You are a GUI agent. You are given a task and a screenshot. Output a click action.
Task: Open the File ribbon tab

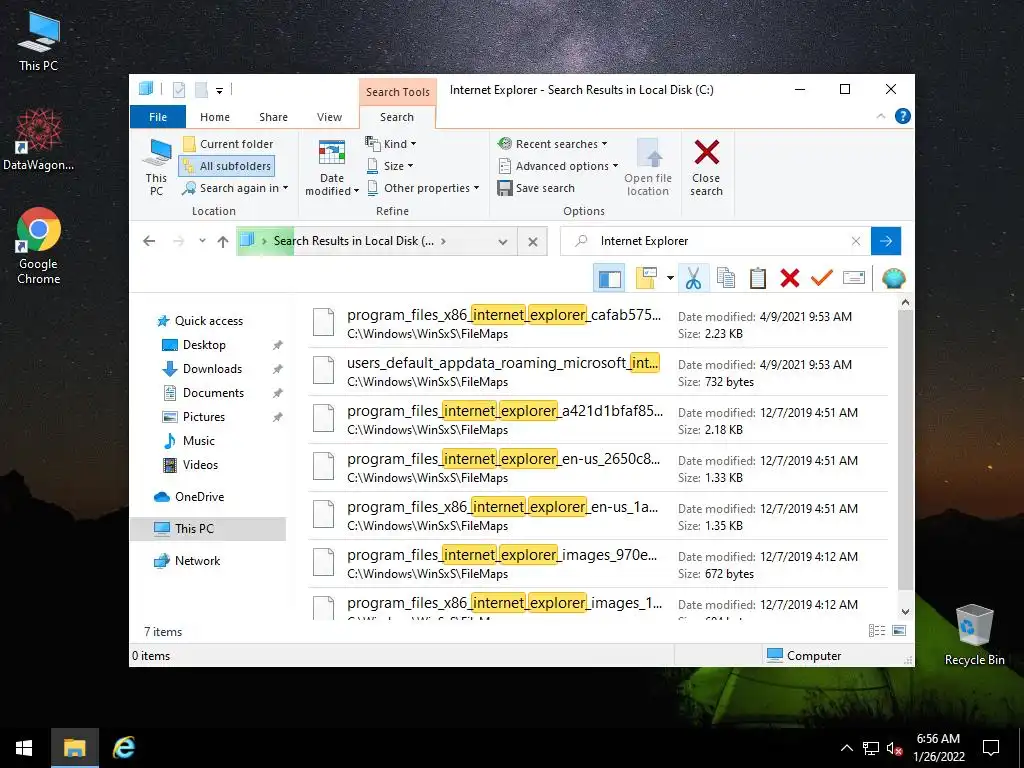(157, 117)
